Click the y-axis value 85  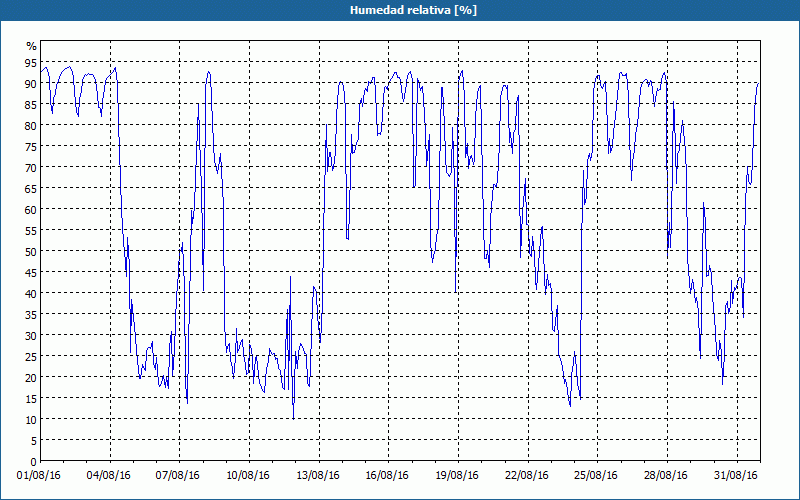(x=31, y=104)
